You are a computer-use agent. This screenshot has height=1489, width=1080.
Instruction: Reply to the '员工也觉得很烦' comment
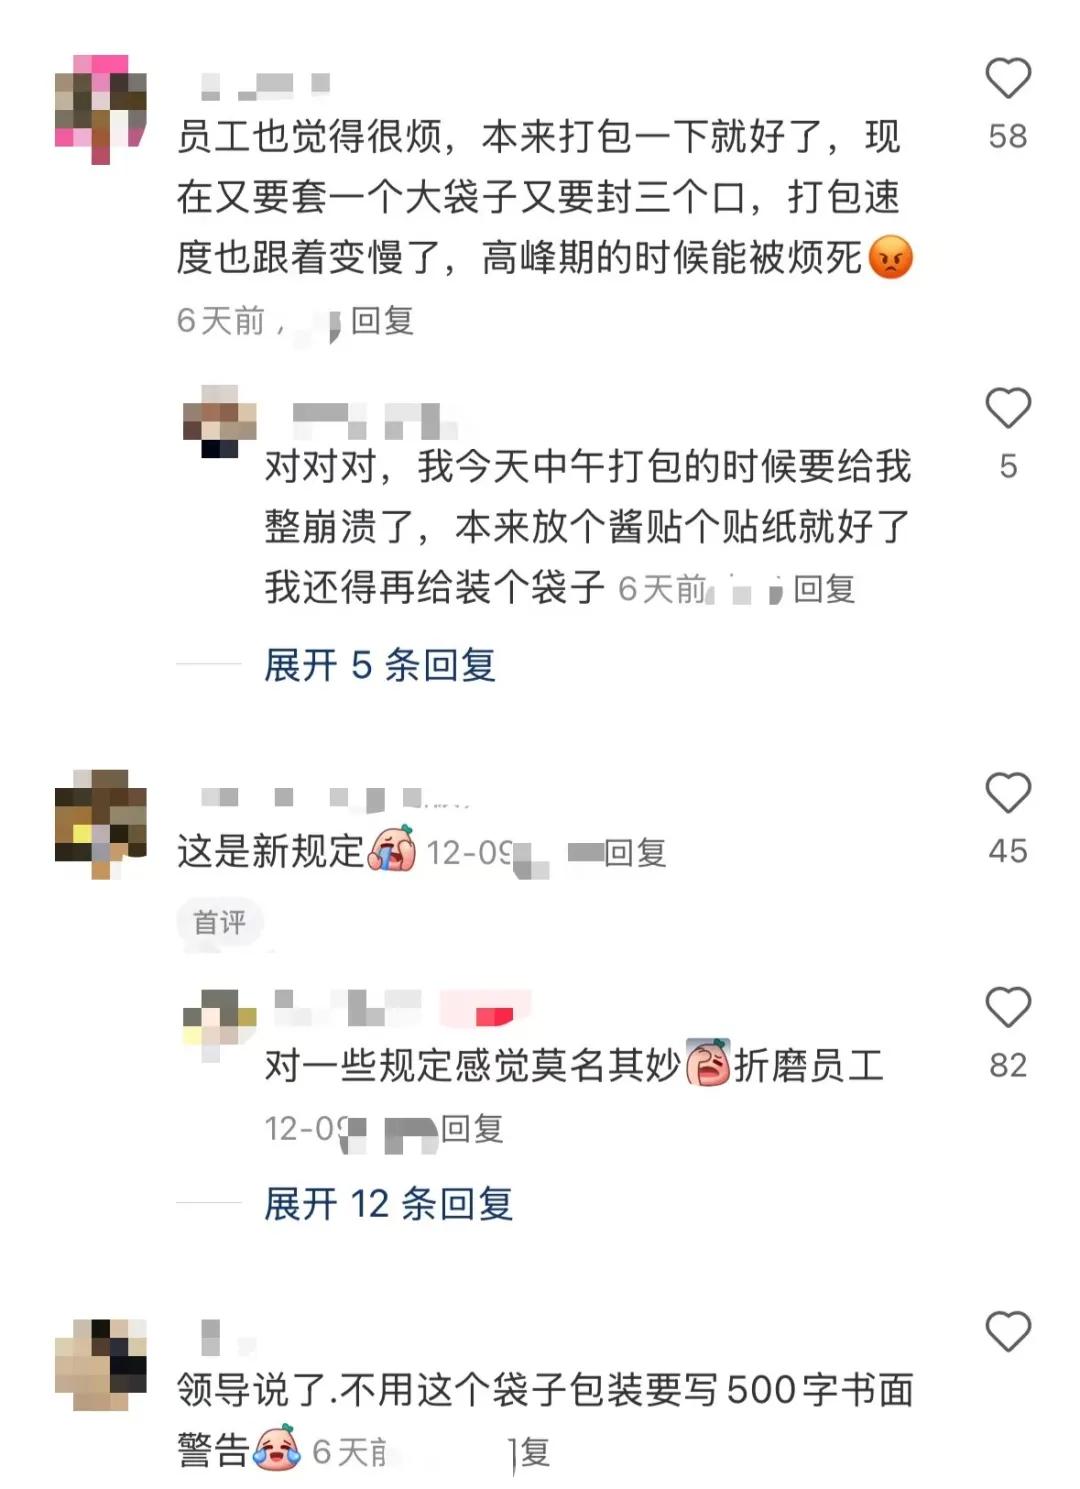tap(382, 321)
